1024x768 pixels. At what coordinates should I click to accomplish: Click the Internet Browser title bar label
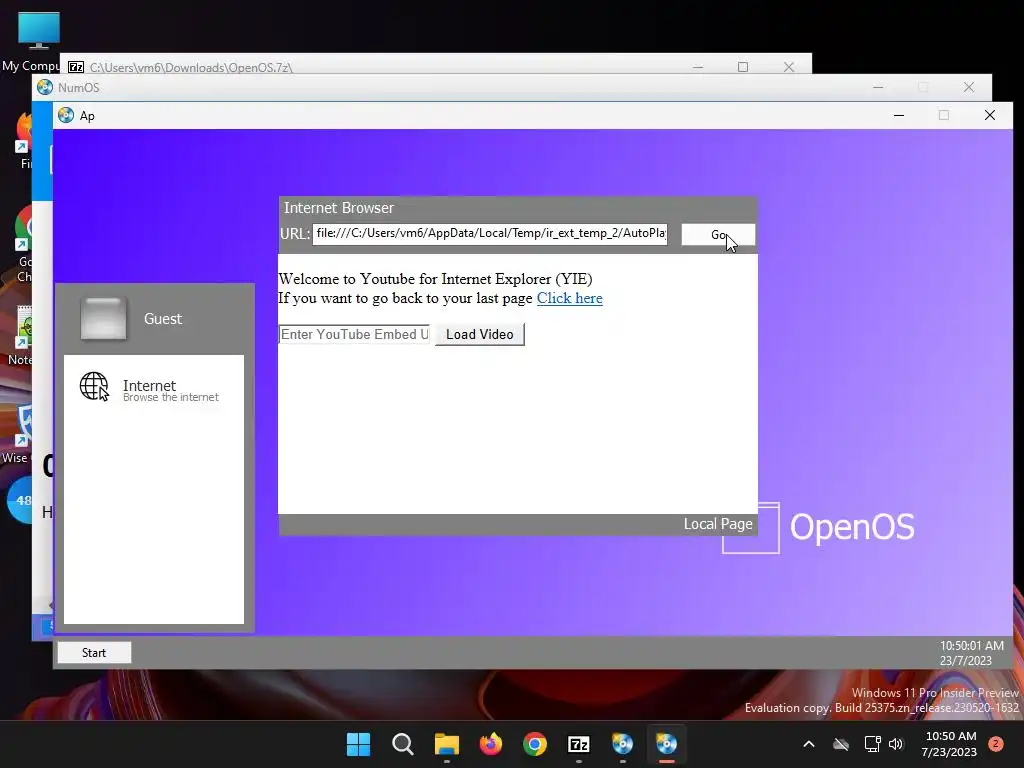click(338, 208)
